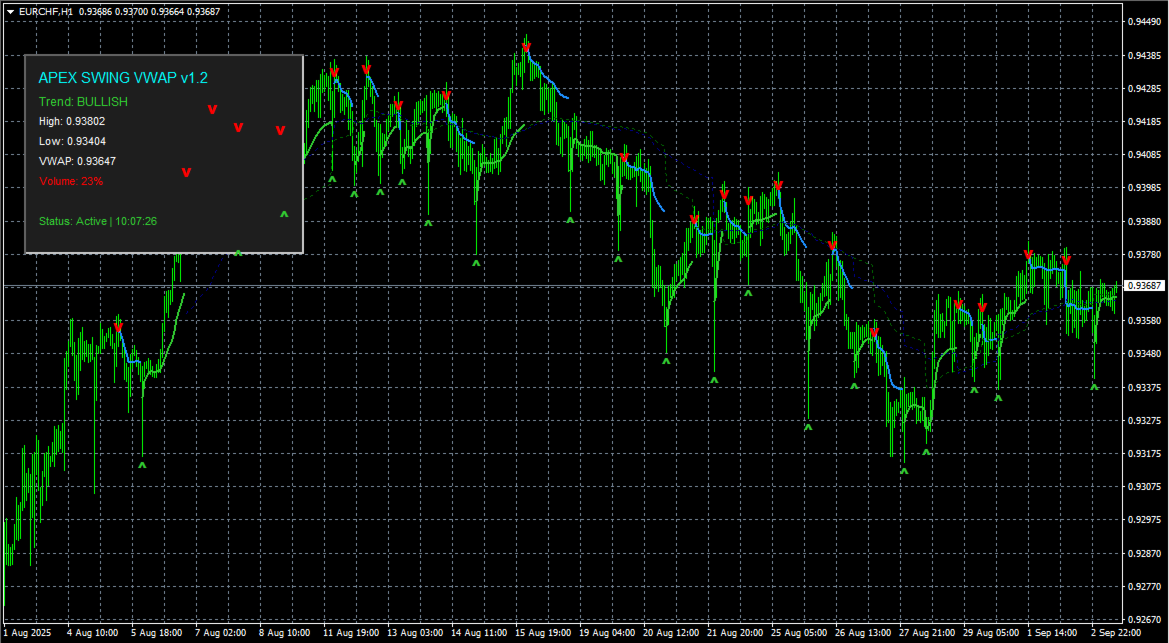Image resolution: width=1169 pixels, height=643 pixels.
Task: Click the 7 Aug 02:00 time axis label
Action: (221, 633)
